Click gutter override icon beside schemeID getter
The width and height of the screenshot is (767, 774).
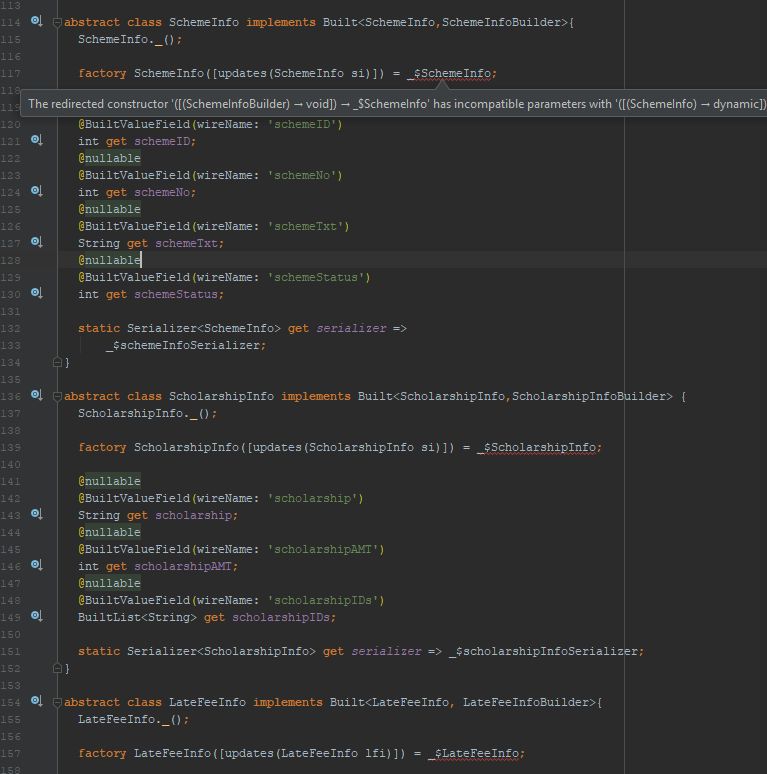tap(37, 140)
